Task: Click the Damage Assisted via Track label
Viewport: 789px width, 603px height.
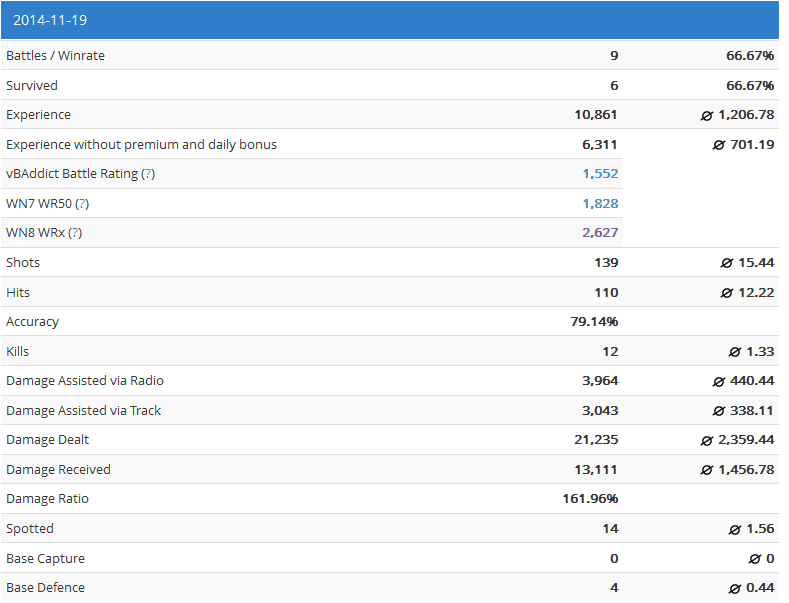Action: [83, 411]
